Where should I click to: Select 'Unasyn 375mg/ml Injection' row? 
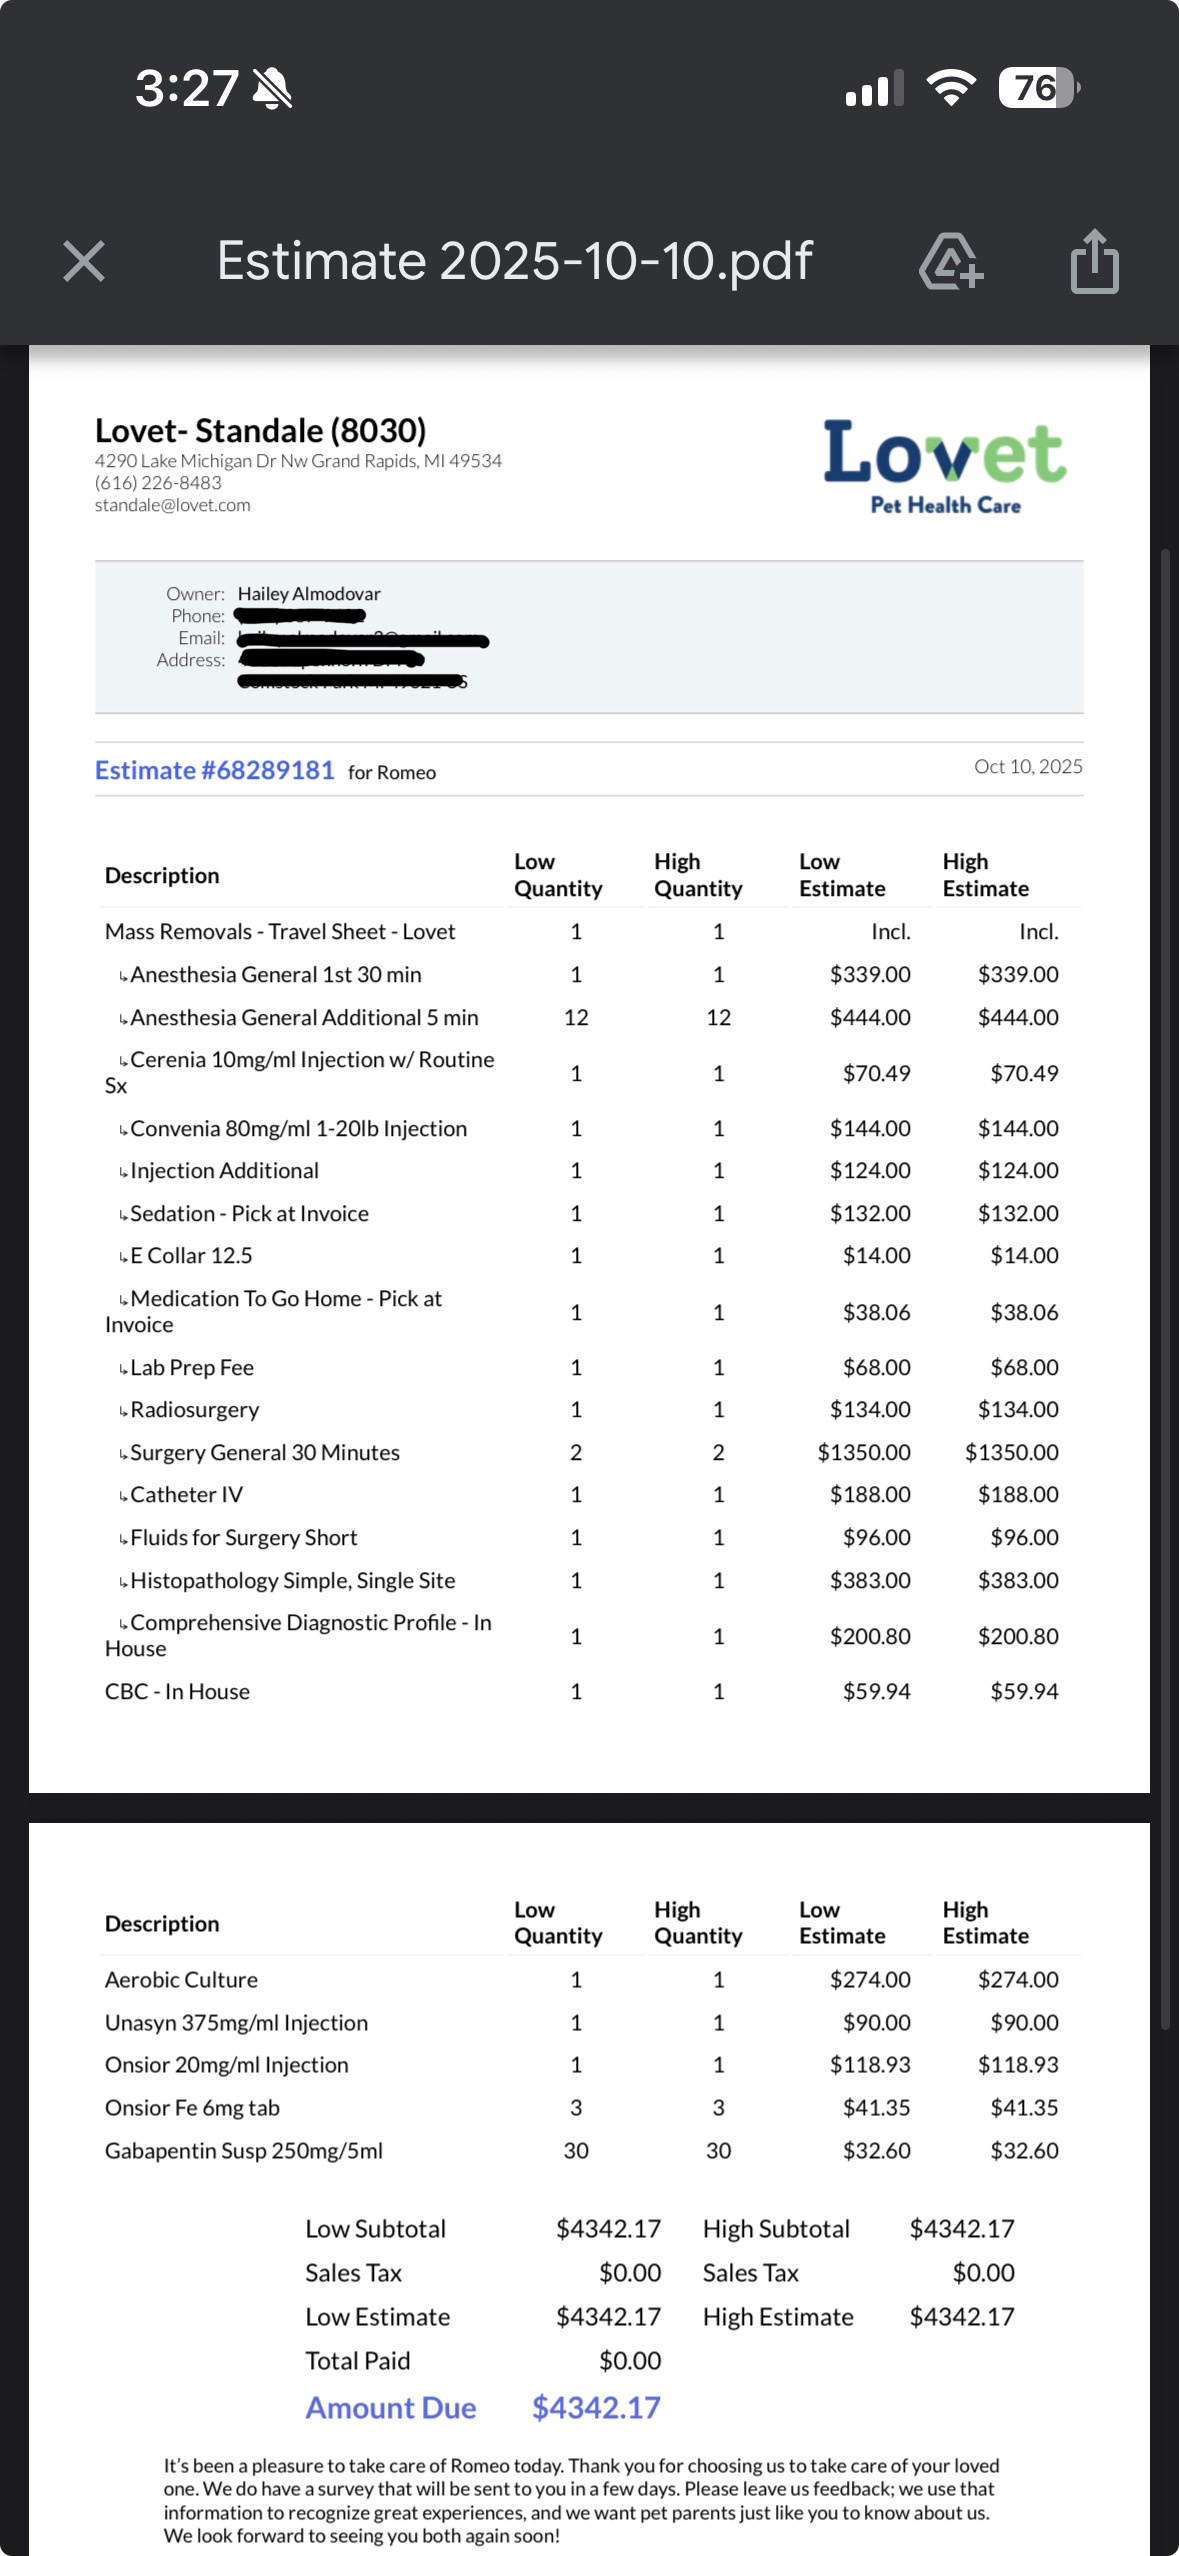pyautogui.click(x=589, y=2023)
